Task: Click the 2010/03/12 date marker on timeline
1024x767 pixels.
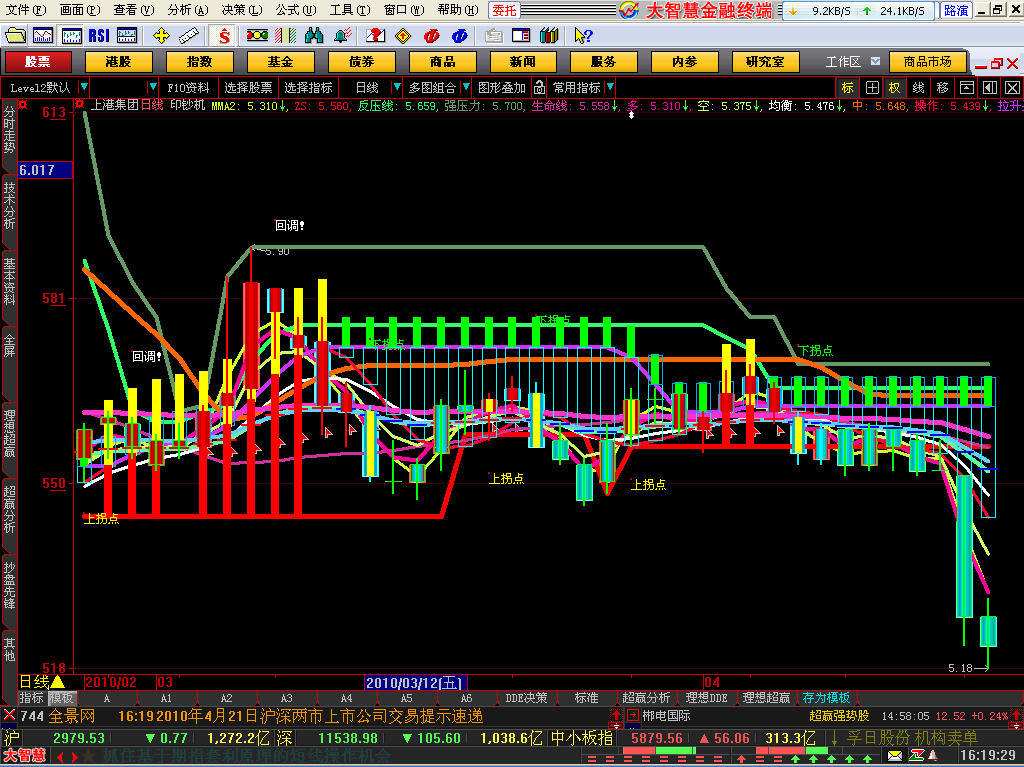Action: (415, 683)
